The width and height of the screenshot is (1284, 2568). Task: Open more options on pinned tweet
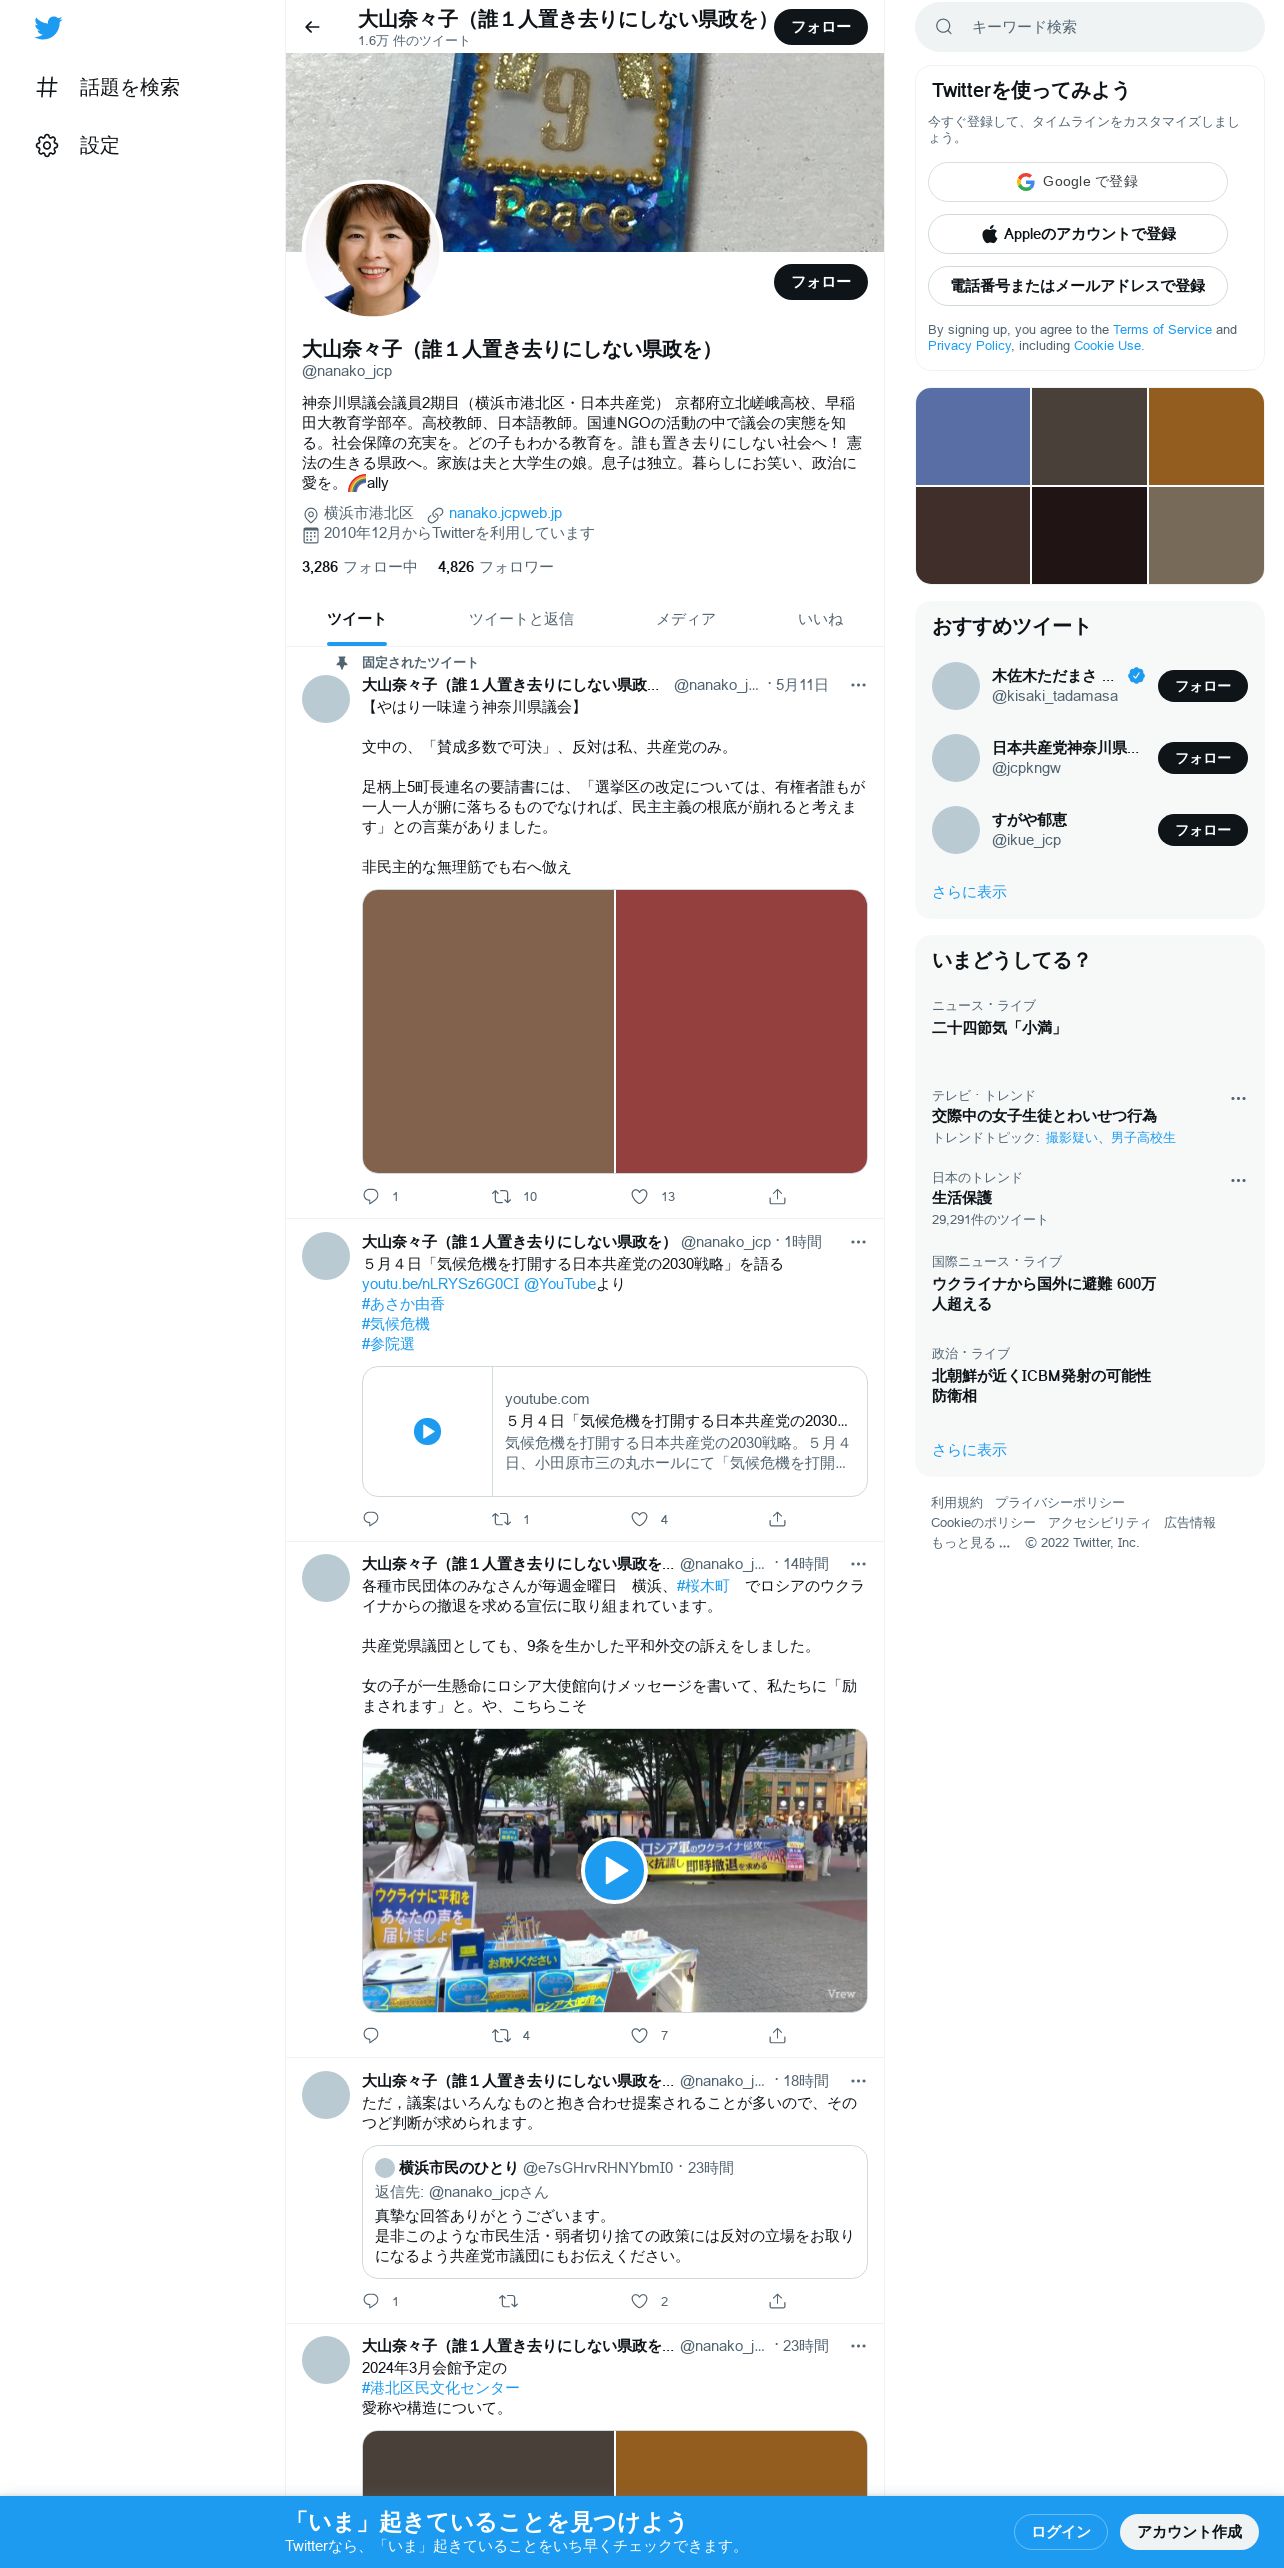pos(858,685)
